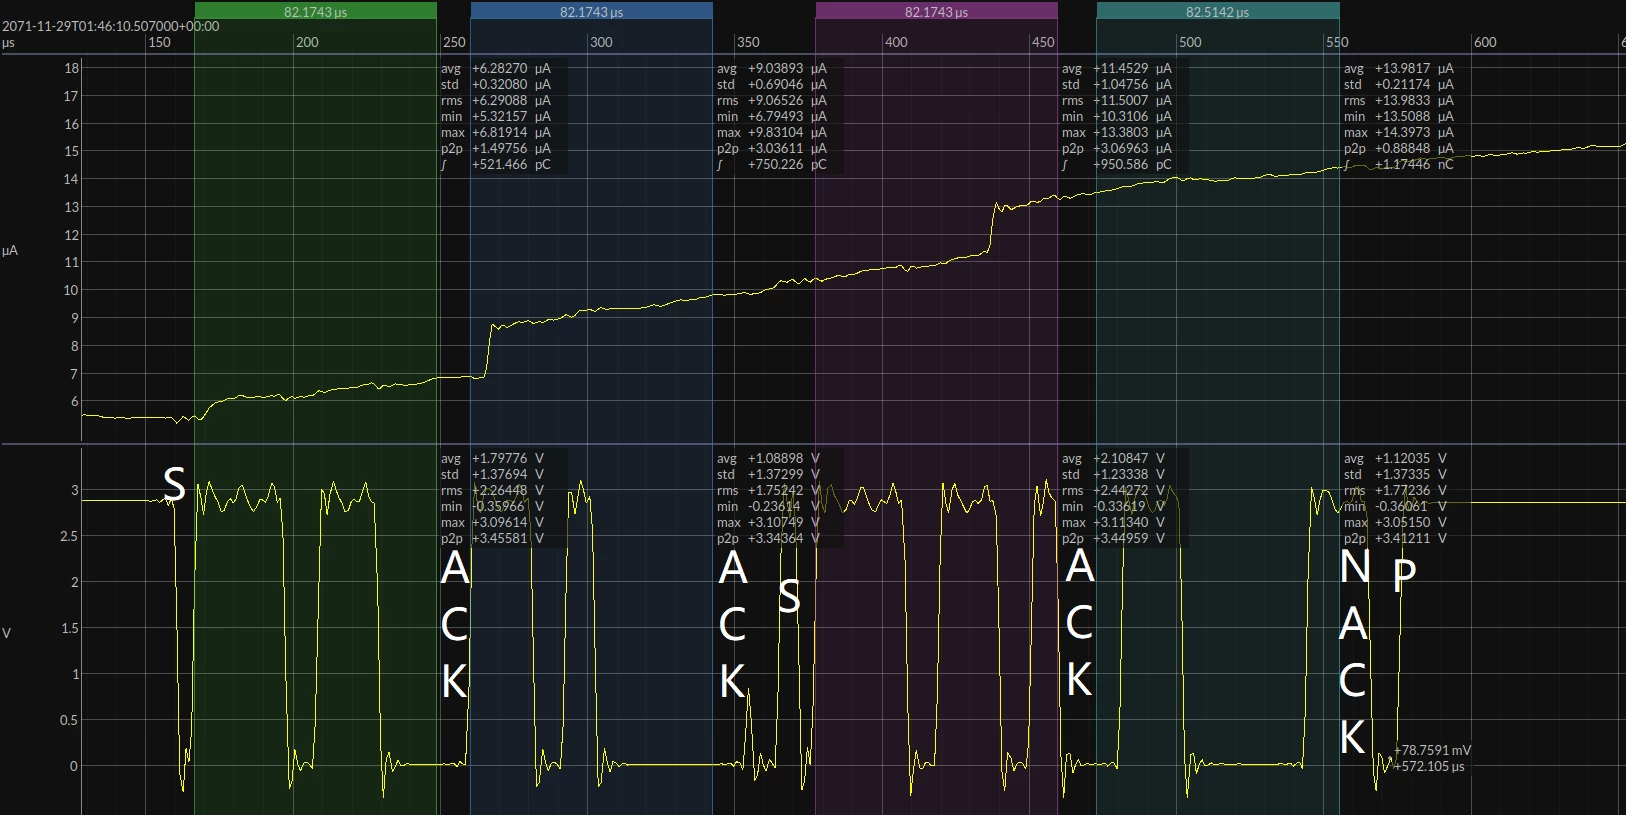This screenshot has width=1626, height=815.
Task: Click the µA unit label of current plot
Action: coord(10,251)
